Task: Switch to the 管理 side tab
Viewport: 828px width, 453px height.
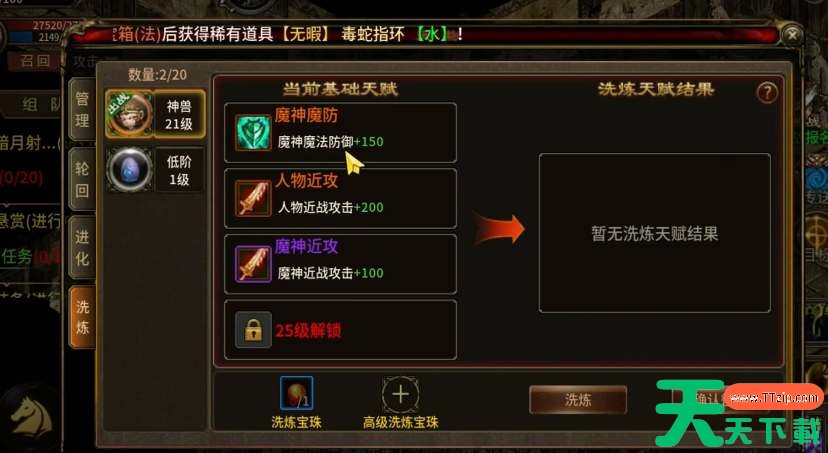Action: [82, 109]
